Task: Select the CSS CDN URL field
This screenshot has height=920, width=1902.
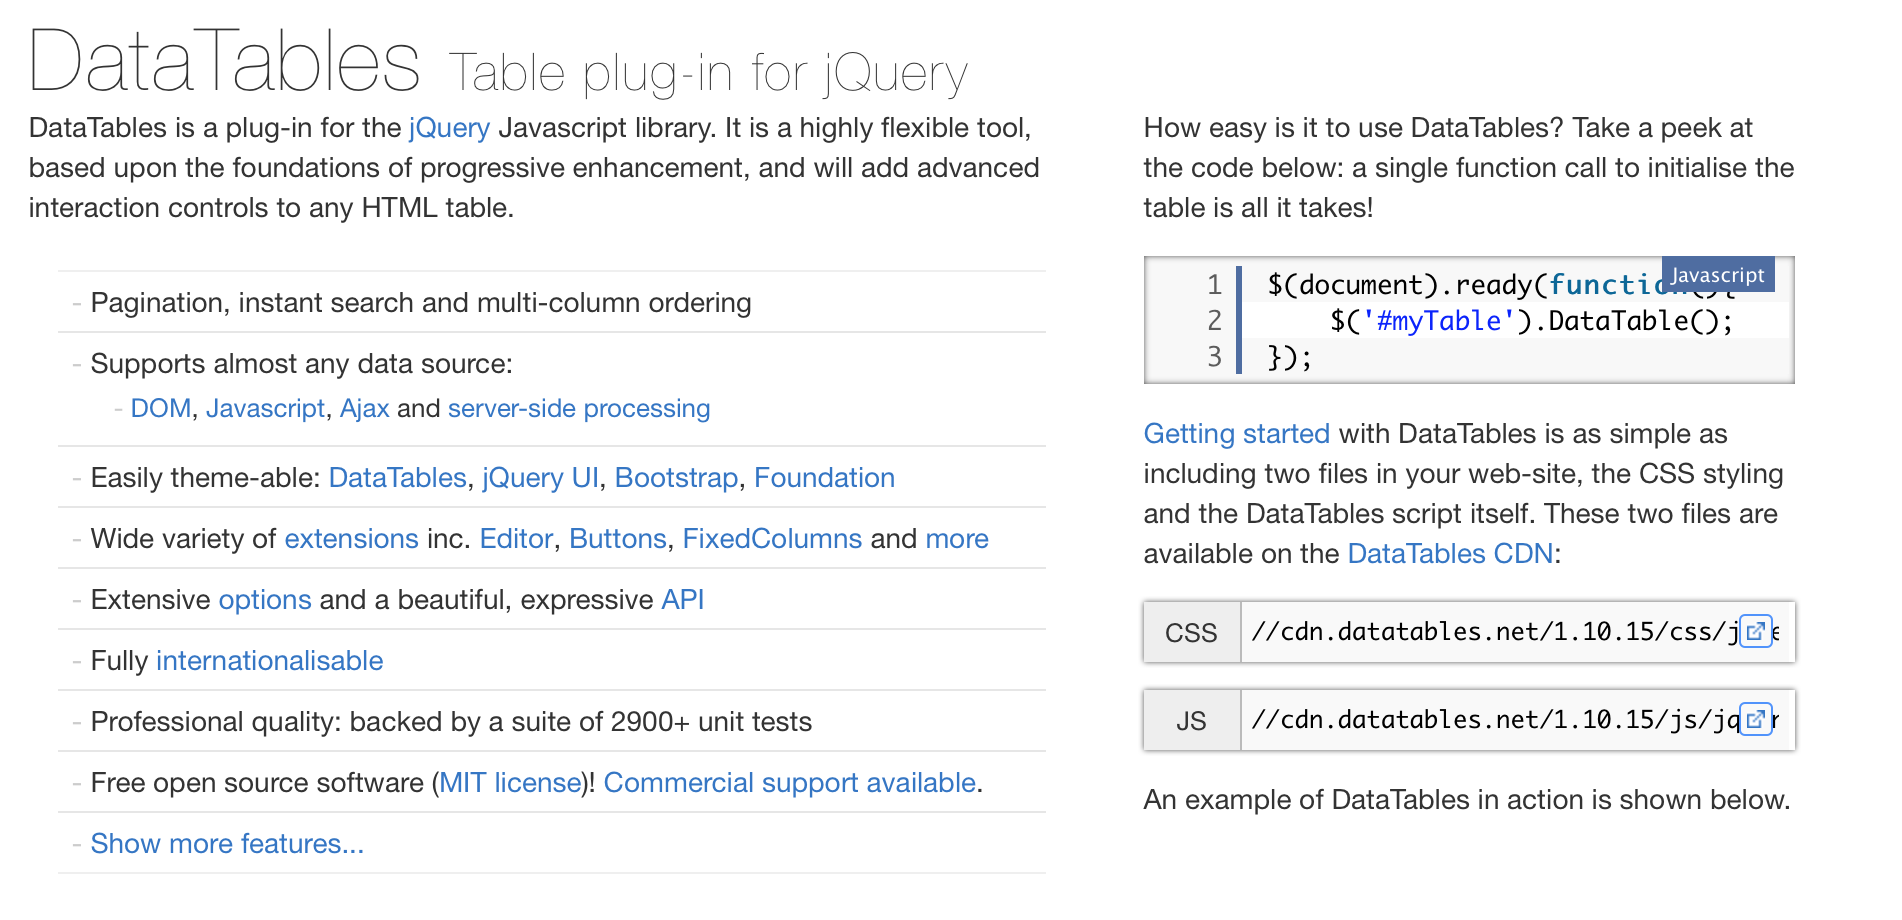Action: (1490, 632)
